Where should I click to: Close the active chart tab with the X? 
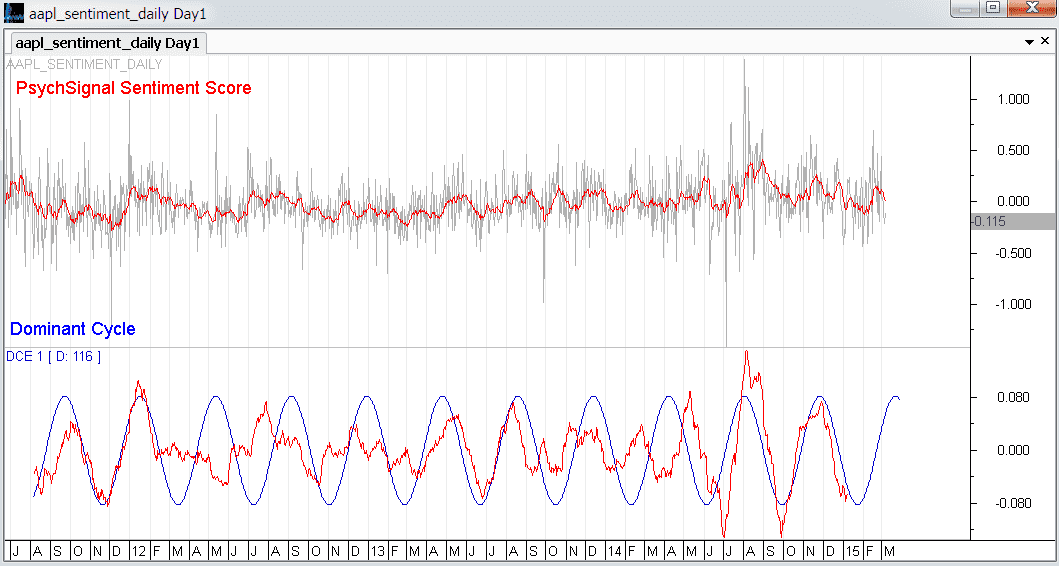(x=1045, y=42)
